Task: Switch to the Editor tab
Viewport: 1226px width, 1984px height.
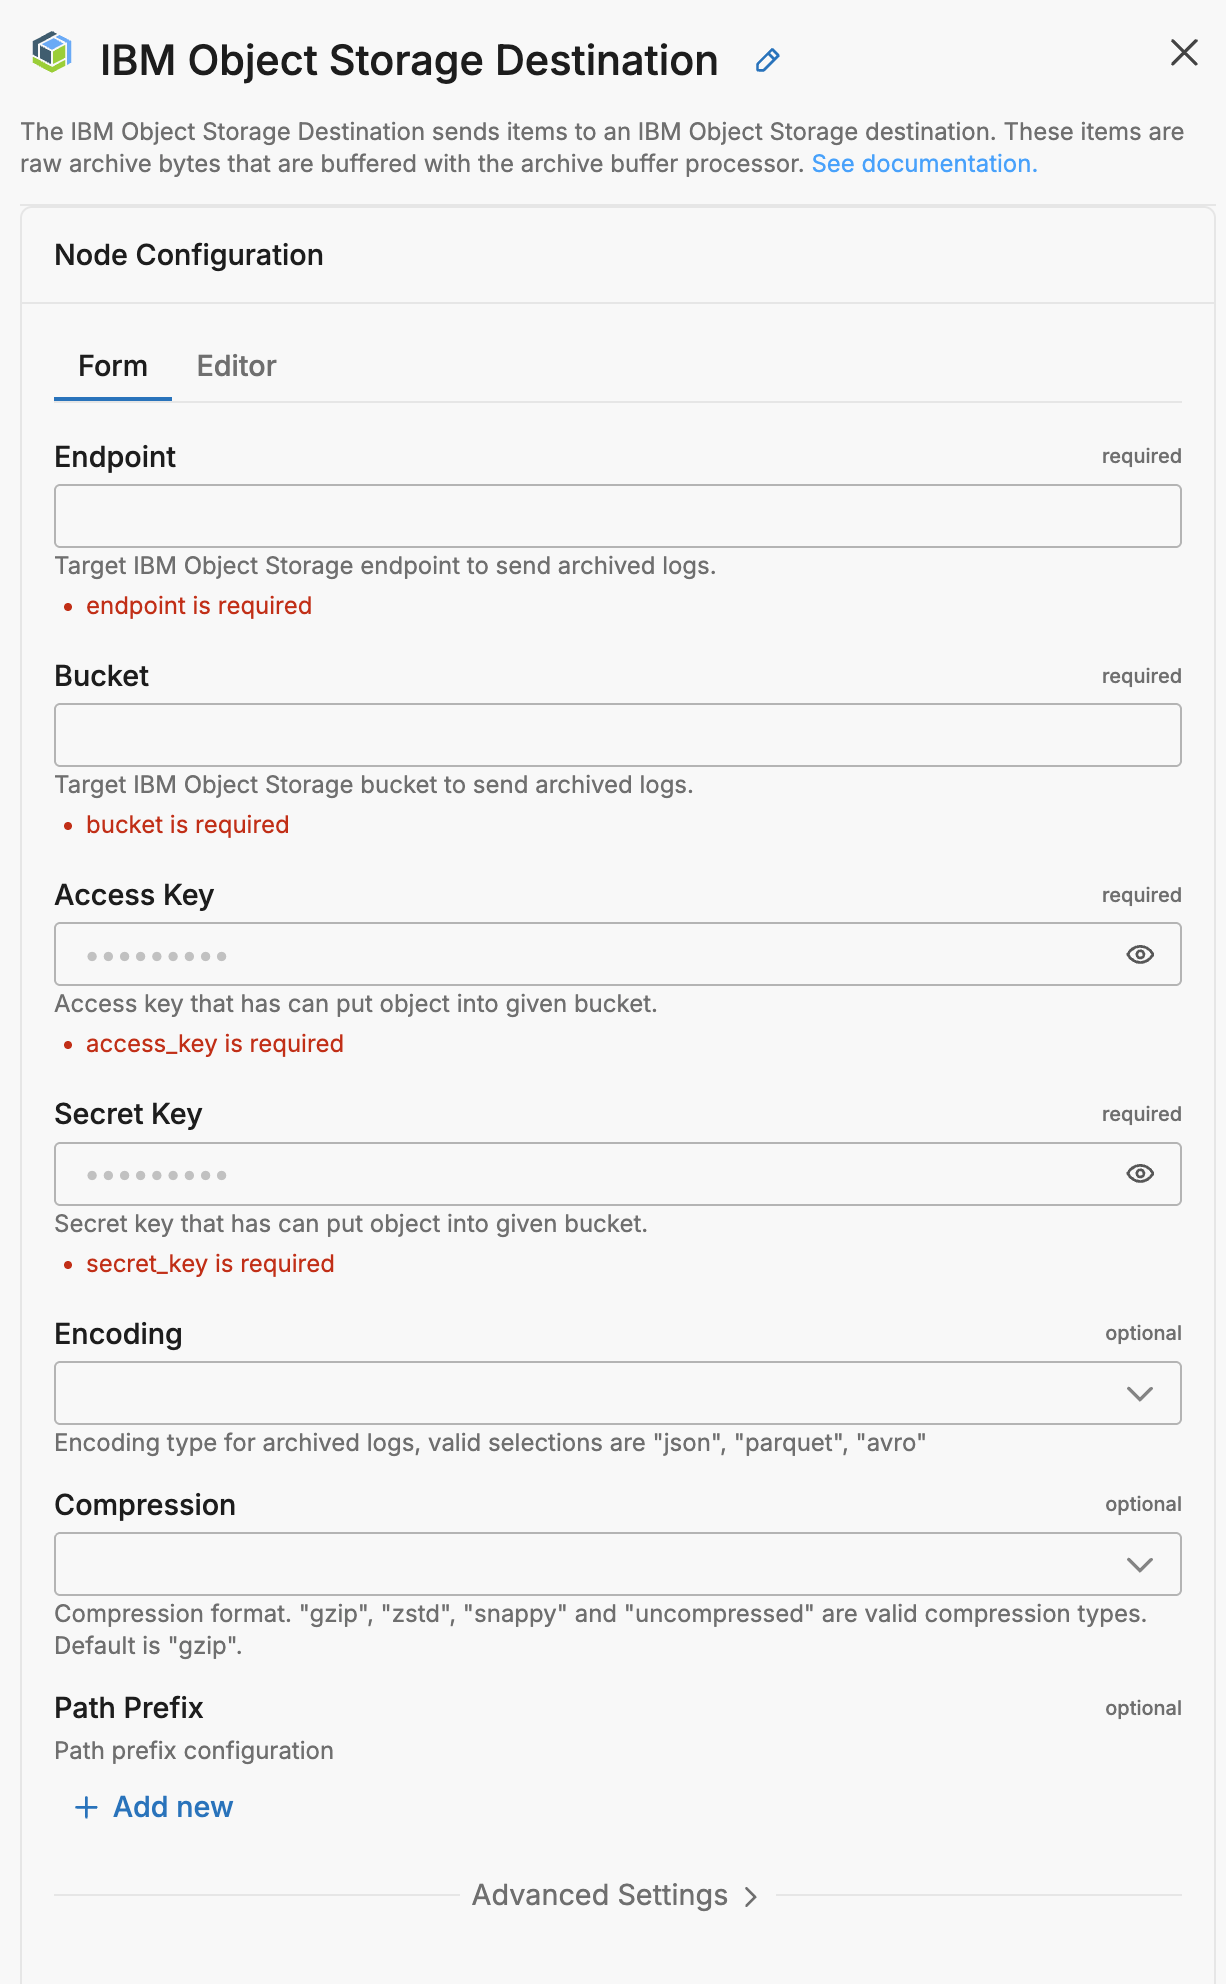Action: click(236, 366)
